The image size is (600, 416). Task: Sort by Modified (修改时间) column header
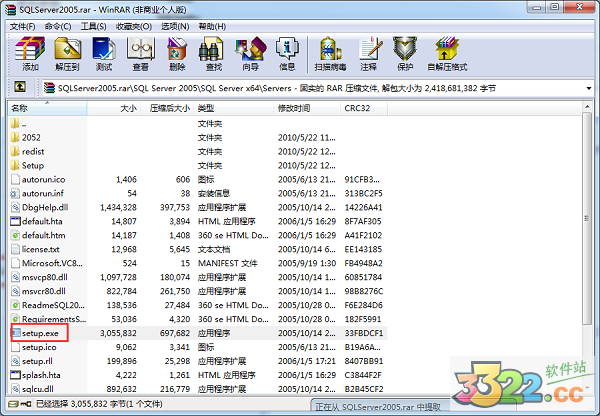307,108
